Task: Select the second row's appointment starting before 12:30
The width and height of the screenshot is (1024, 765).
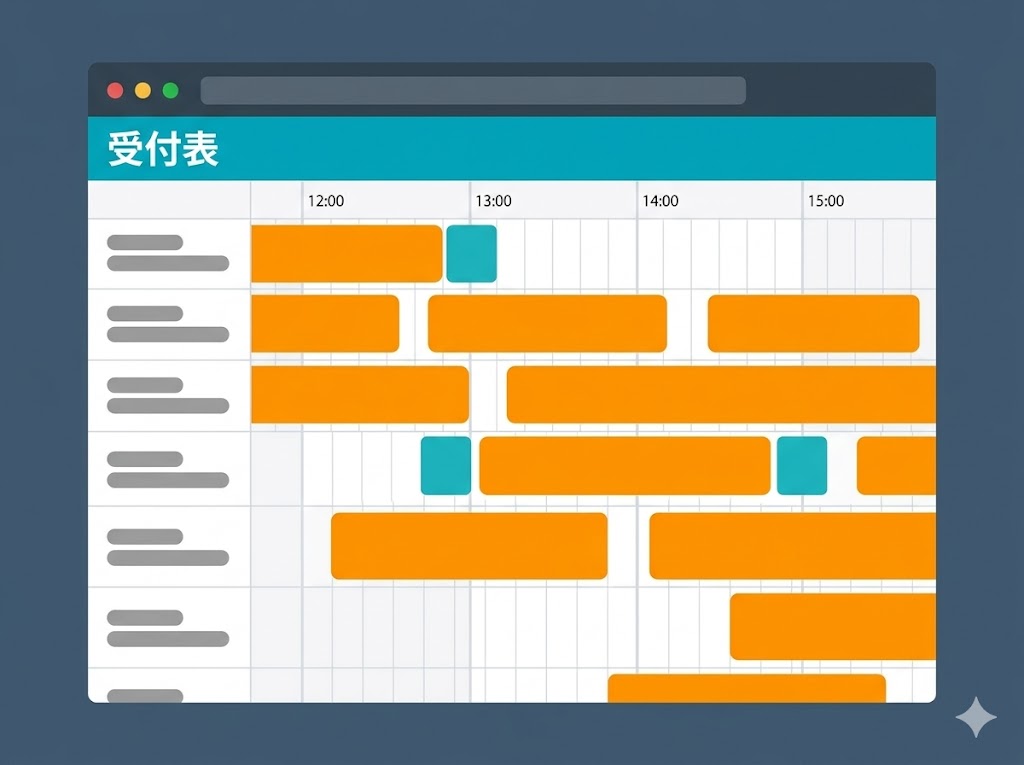Action: pyautogui.click(x=325, y=322)
